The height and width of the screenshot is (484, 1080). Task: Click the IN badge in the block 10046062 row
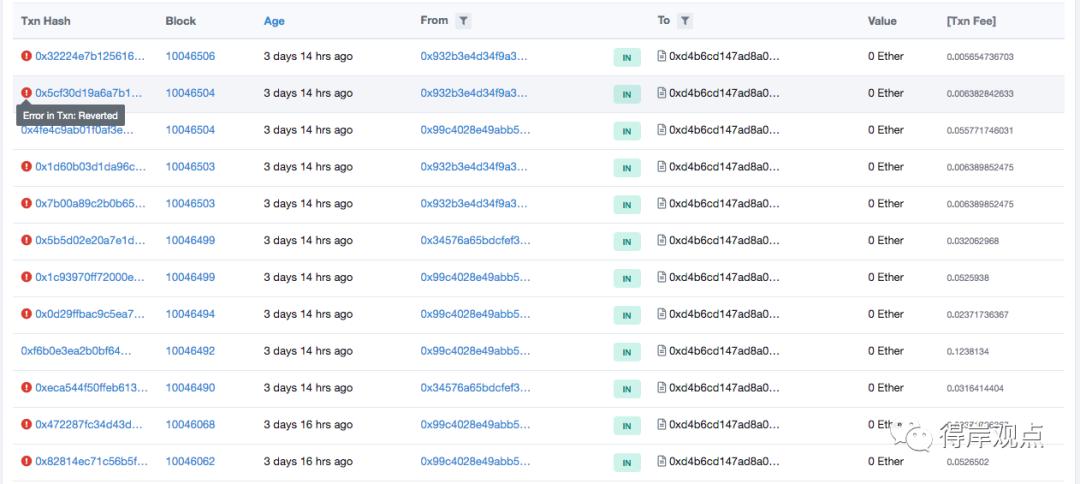click(627, 463)
